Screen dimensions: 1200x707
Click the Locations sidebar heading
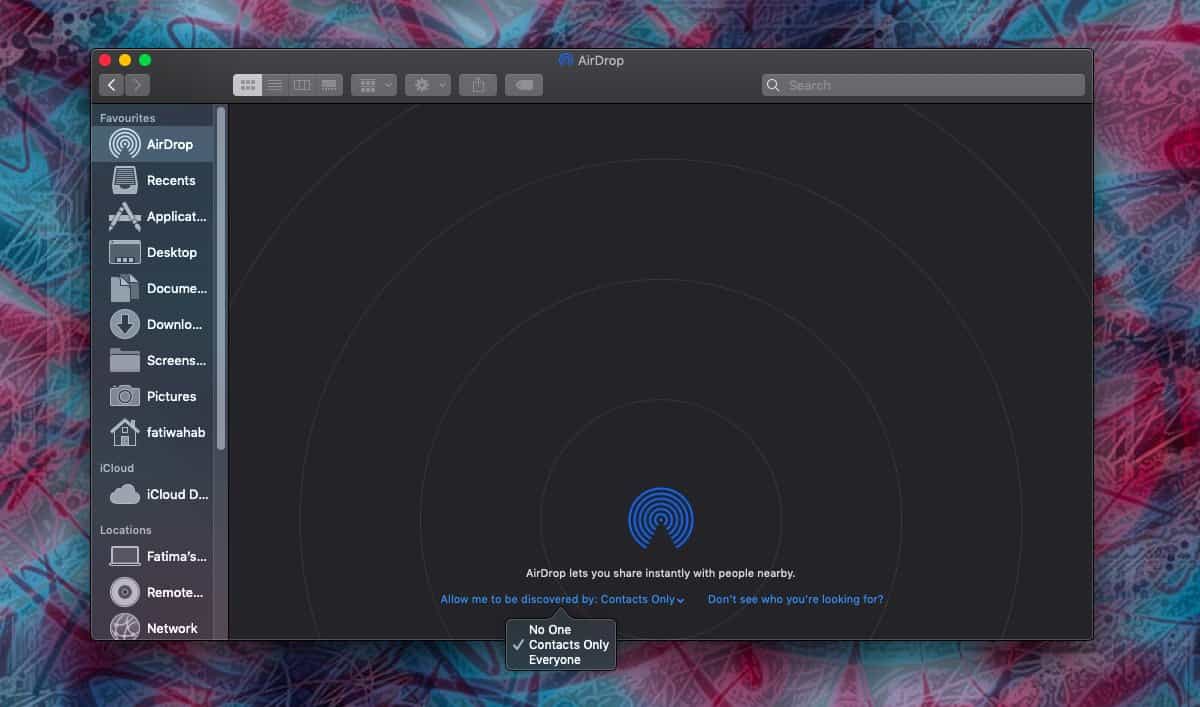tap(126, 530)
